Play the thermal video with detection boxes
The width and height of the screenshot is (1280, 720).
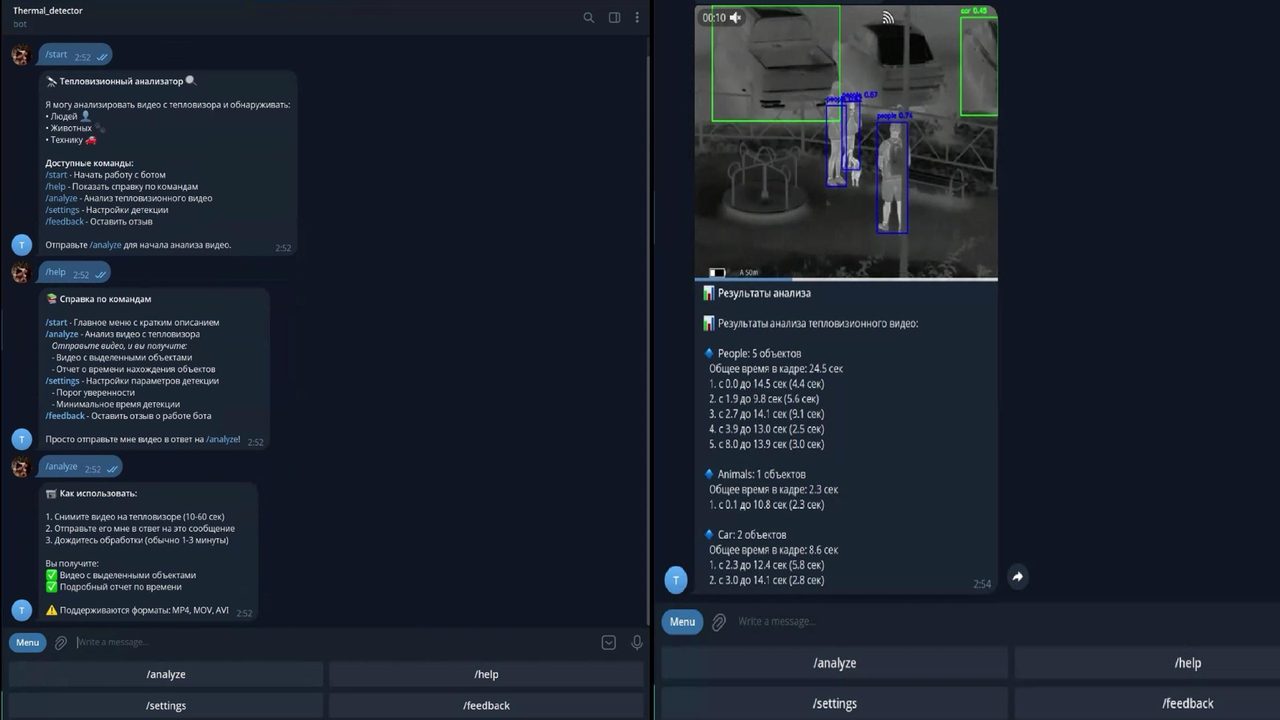tap(846, 140)
